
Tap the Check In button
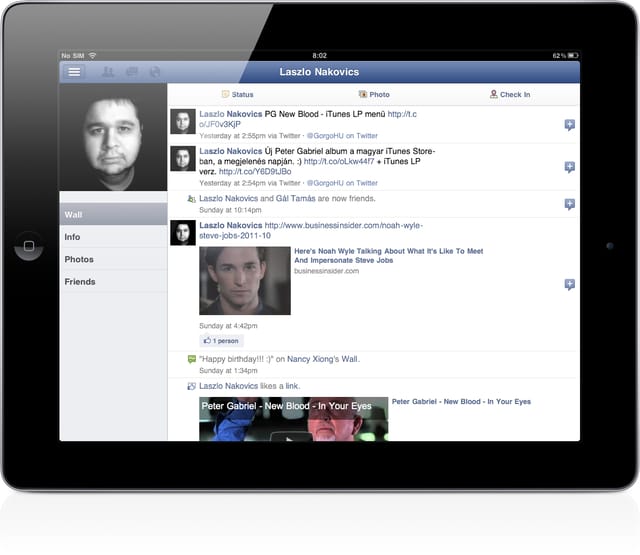[x=510, y=94]
